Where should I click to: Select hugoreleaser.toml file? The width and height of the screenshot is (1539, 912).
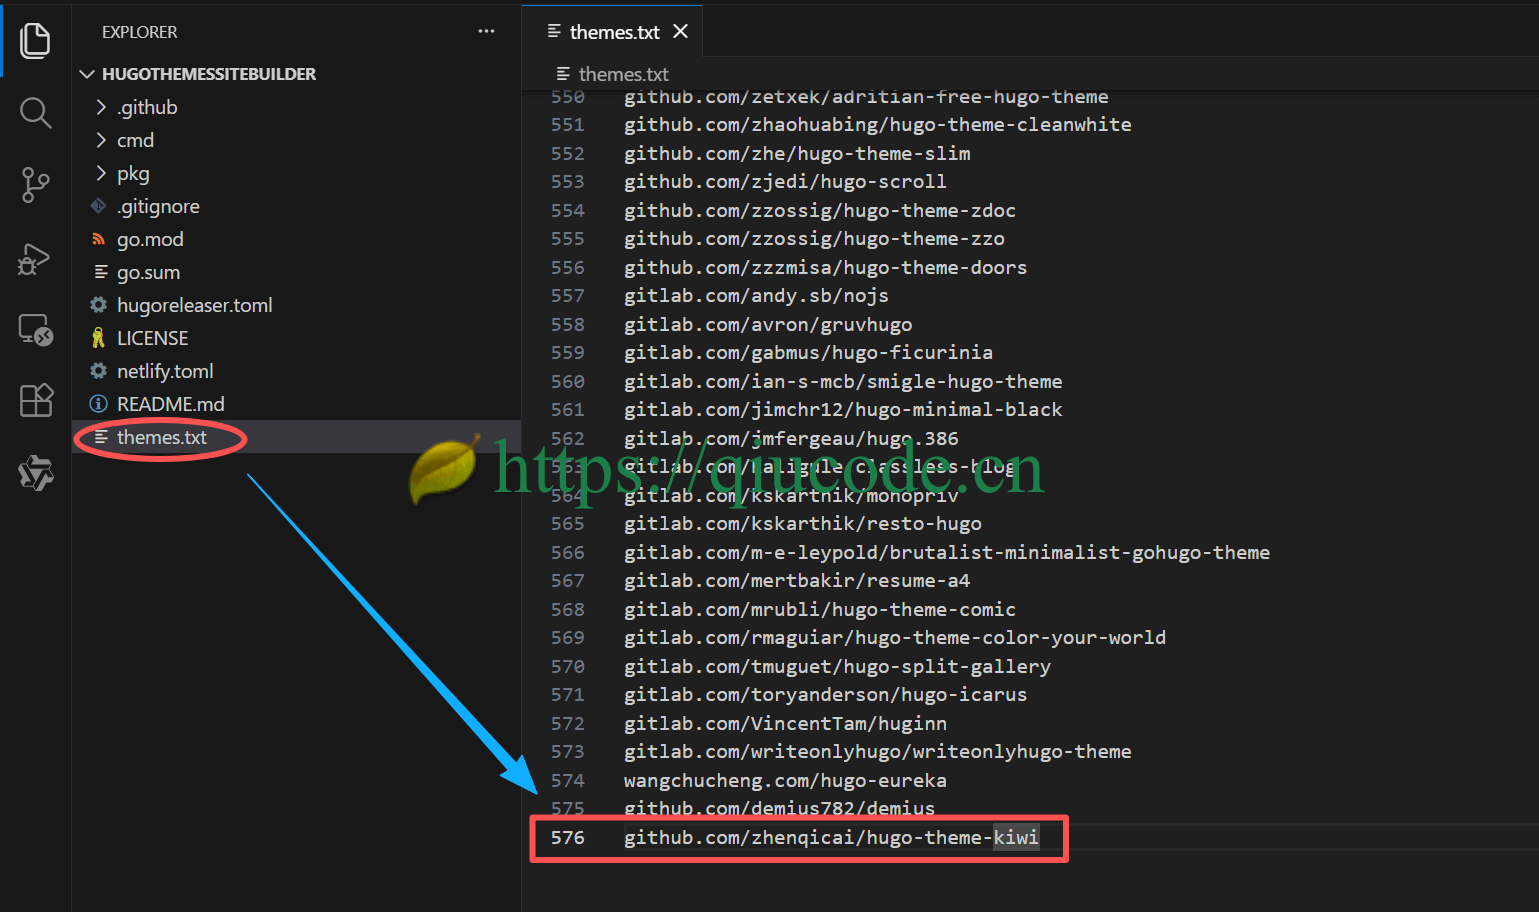pos(194,305)
